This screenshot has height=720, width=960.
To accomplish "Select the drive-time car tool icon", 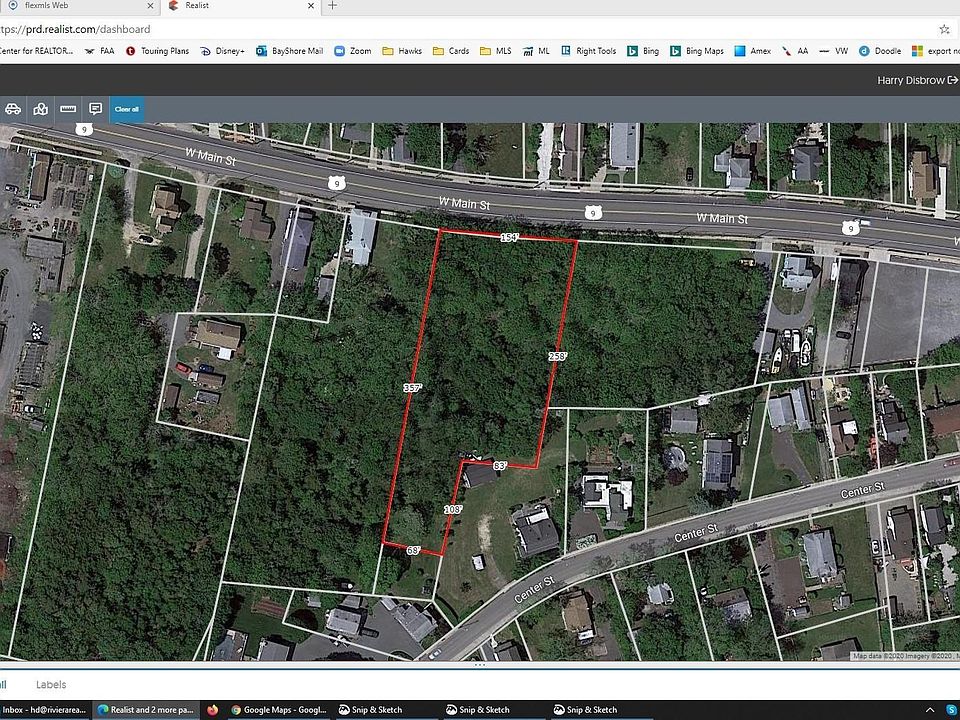I will tap(13, 109).
